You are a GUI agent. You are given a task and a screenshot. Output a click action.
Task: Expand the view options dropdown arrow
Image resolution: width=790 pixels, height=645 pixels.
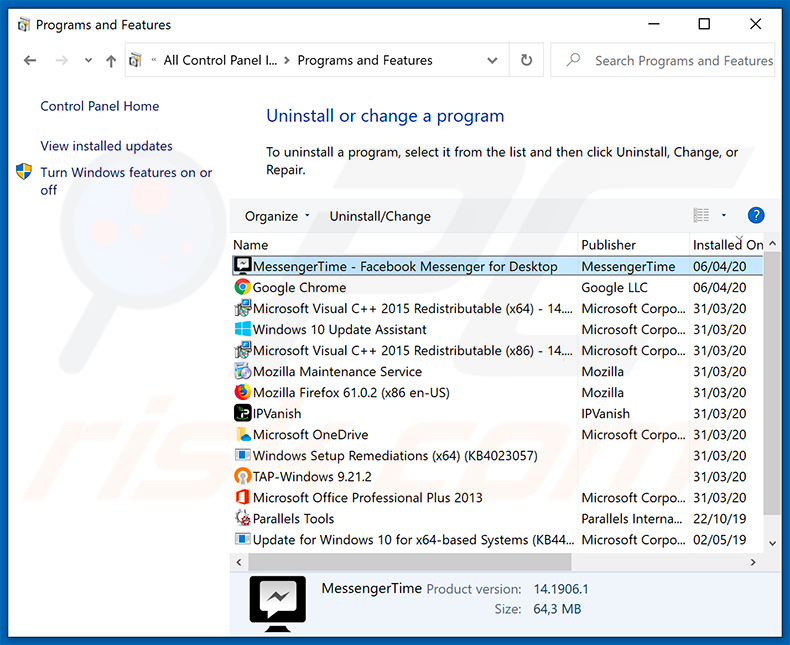724,215
